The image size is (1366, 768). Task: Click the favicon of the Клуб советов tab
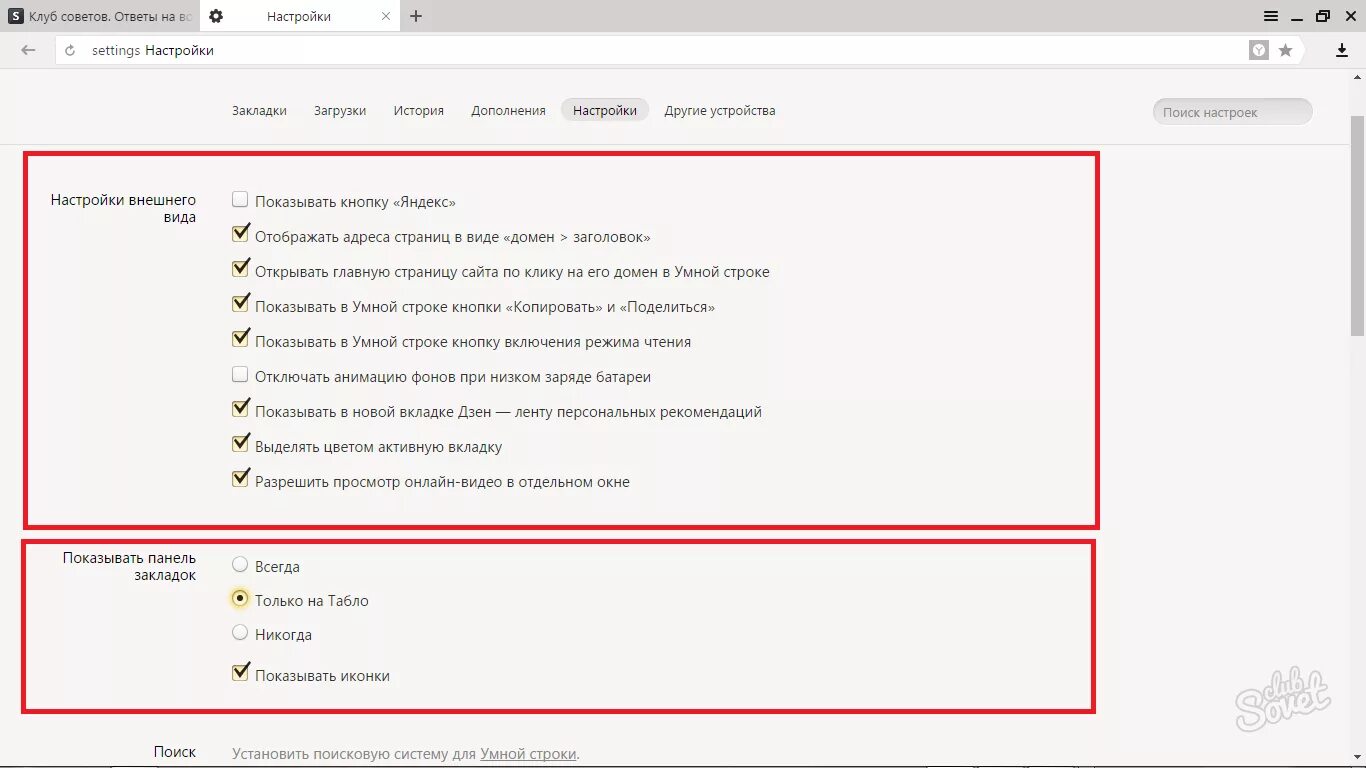16,16
